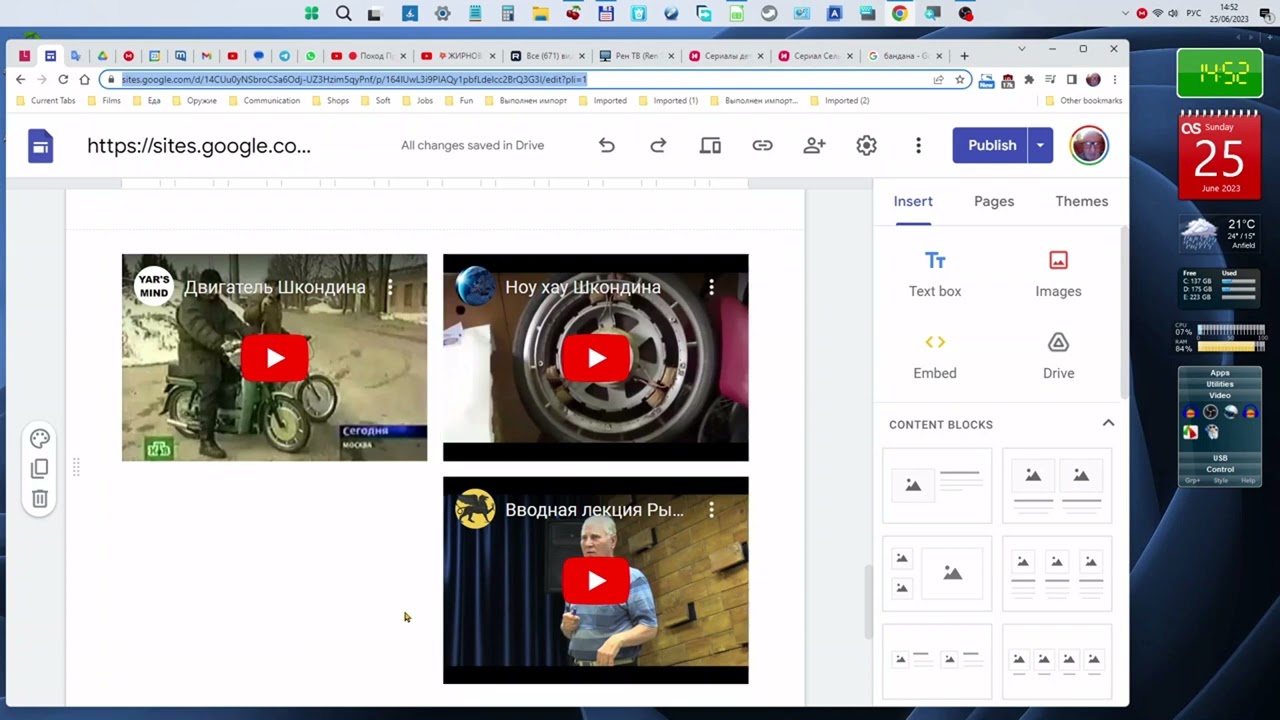Screen dimensions: 1280x720
Task: Open the Shops bookmarks folder
Action: coord(330,100)
